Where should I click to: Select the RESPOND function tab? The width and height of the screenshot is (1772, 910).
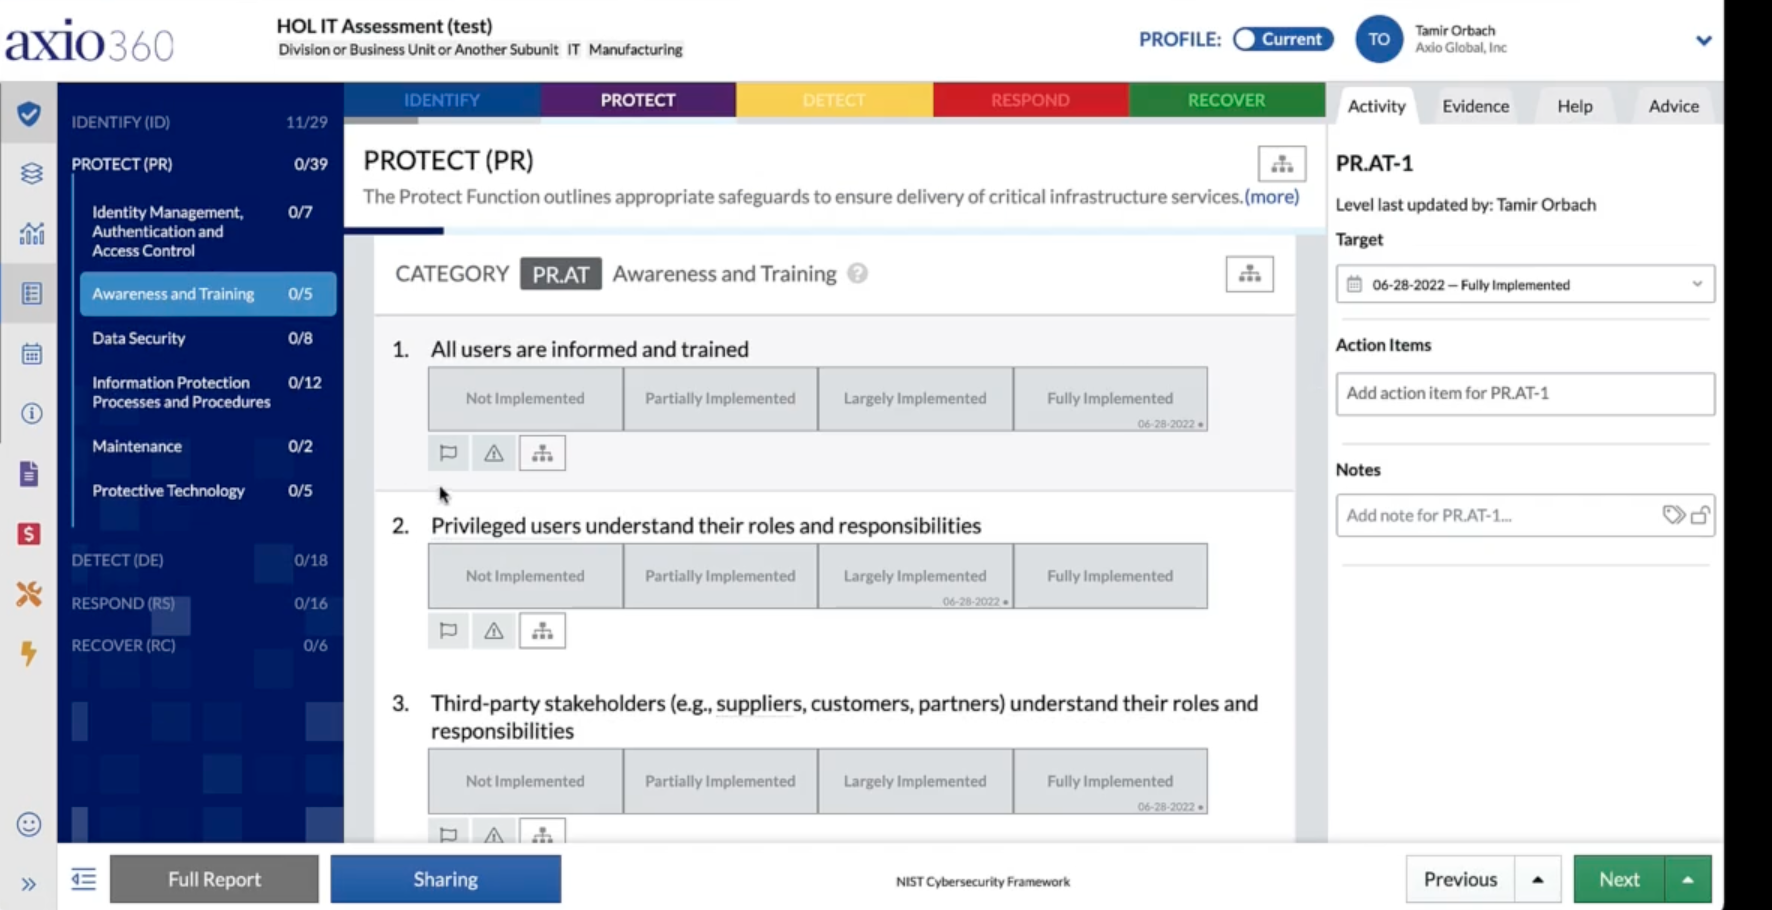coord(1030,100)
